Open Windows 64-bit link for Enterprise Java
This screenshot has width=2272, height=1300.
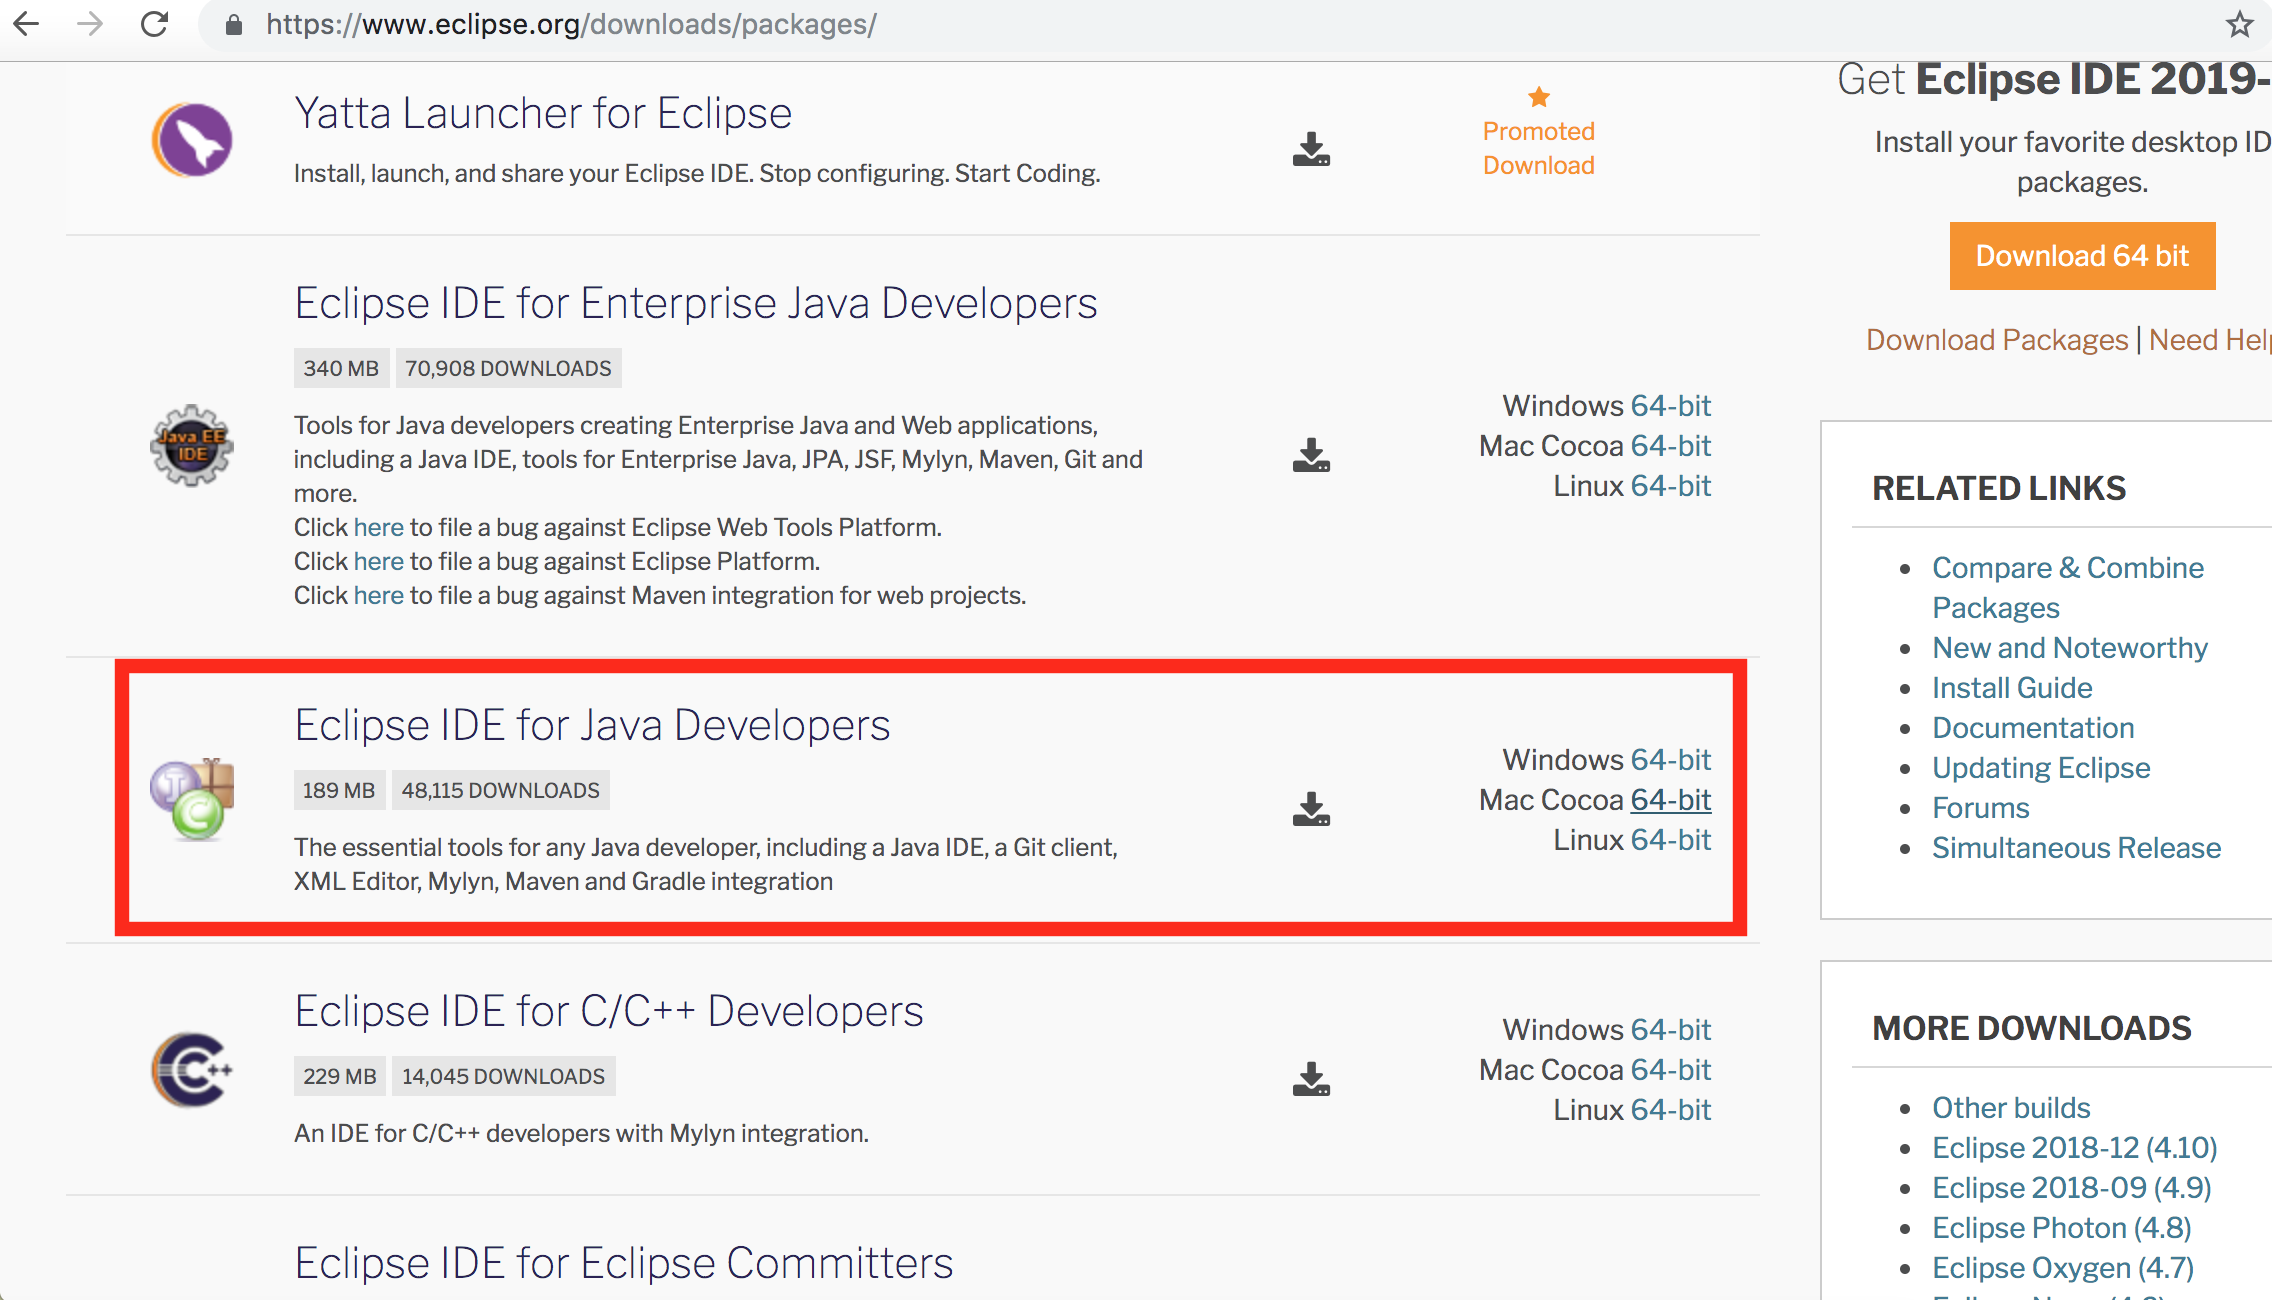pos(1670,406)
